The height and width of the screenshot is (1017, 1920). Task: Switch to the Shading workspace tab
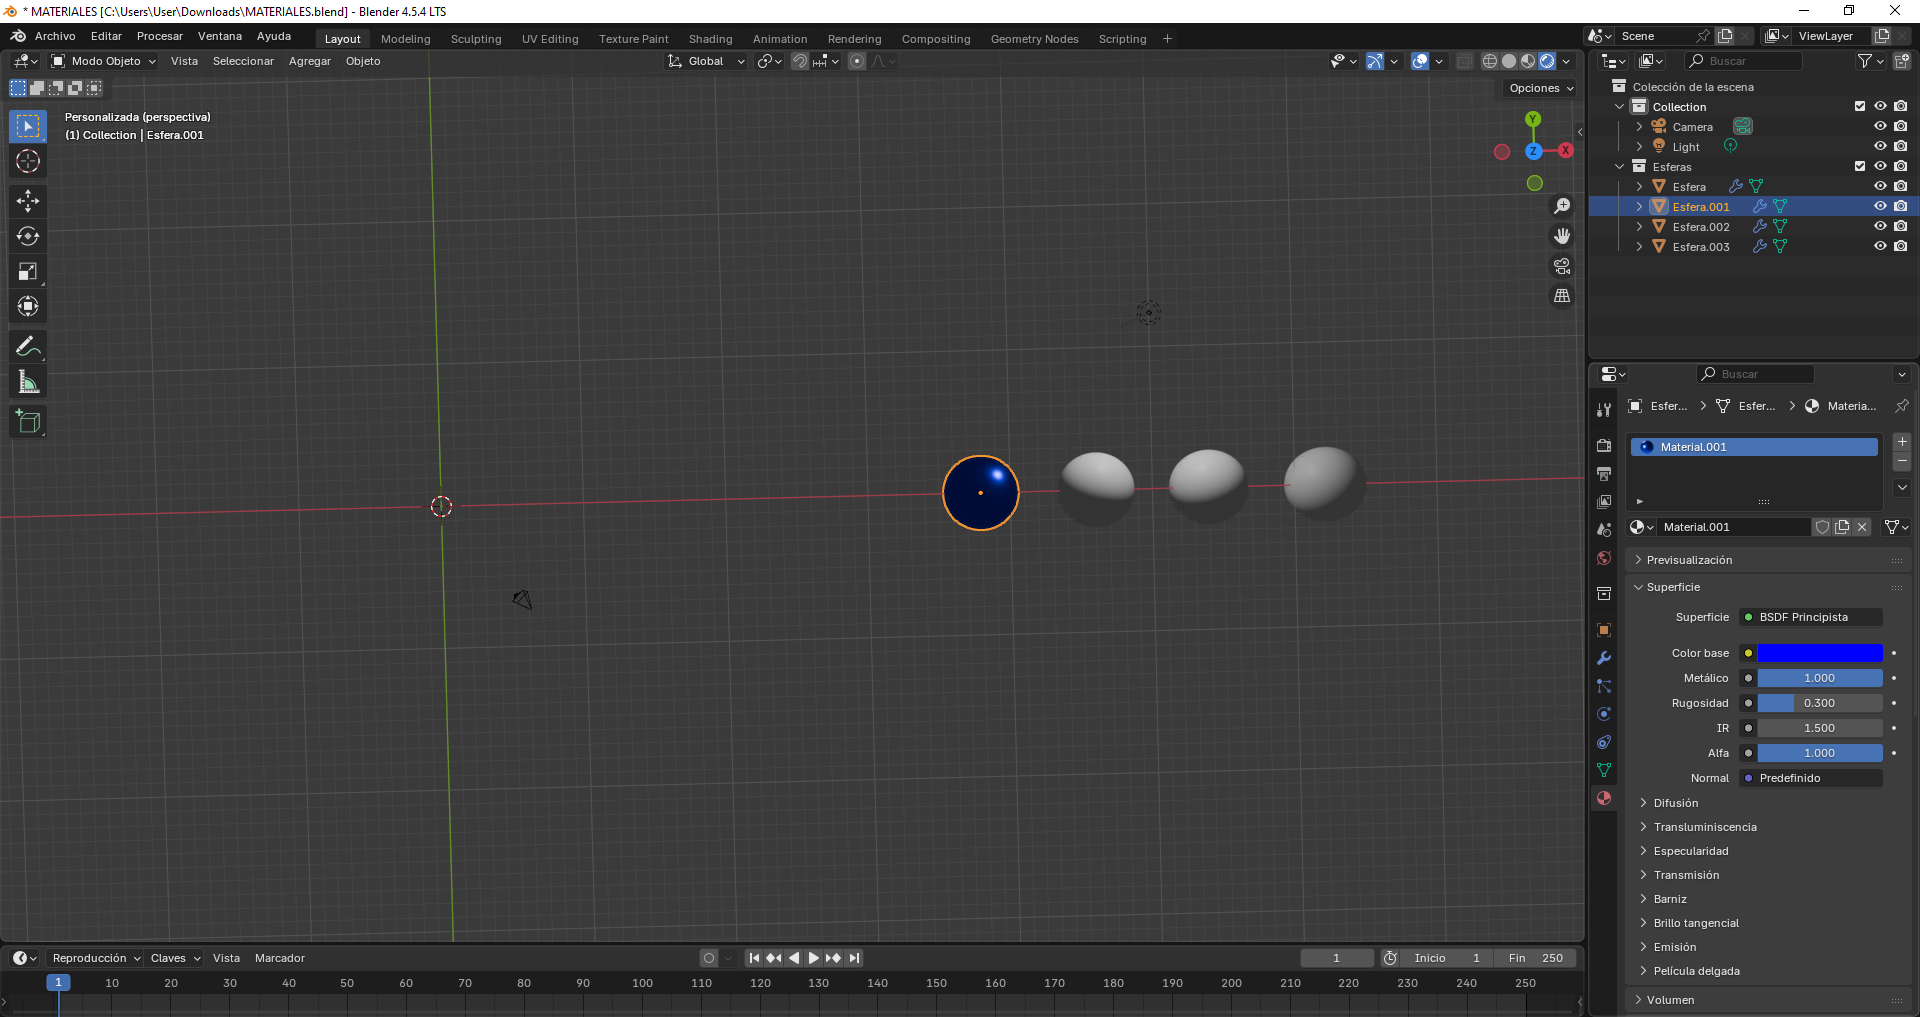pos(710,39)
